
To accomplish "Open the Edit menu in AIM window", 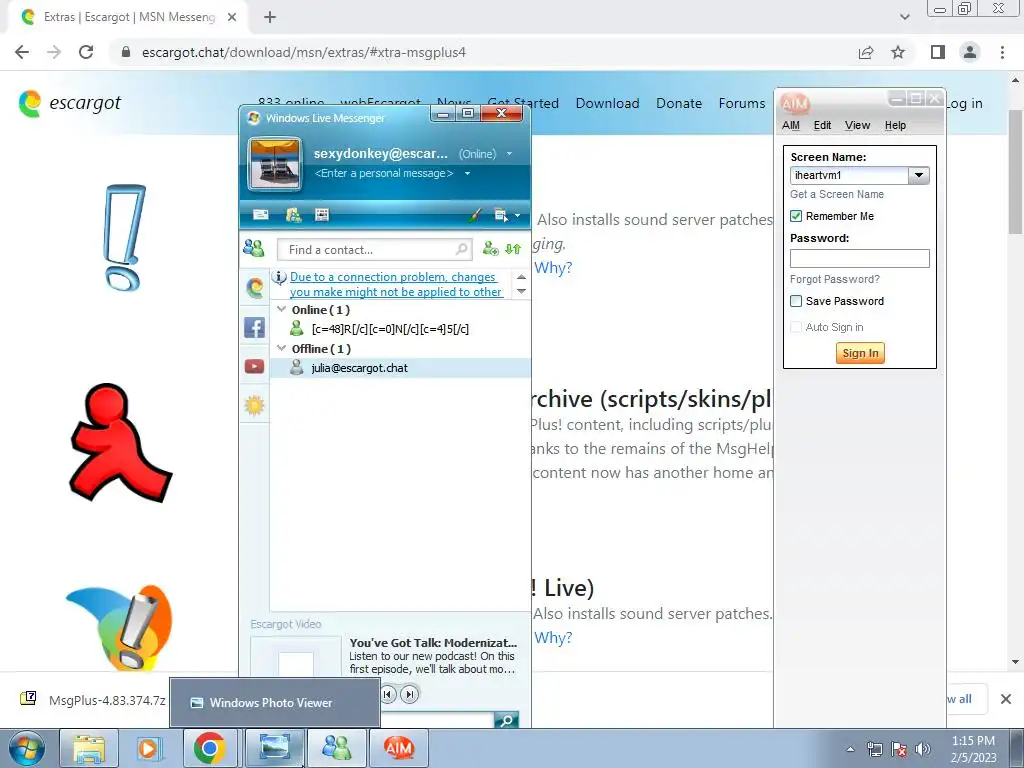I will [822, 125].
